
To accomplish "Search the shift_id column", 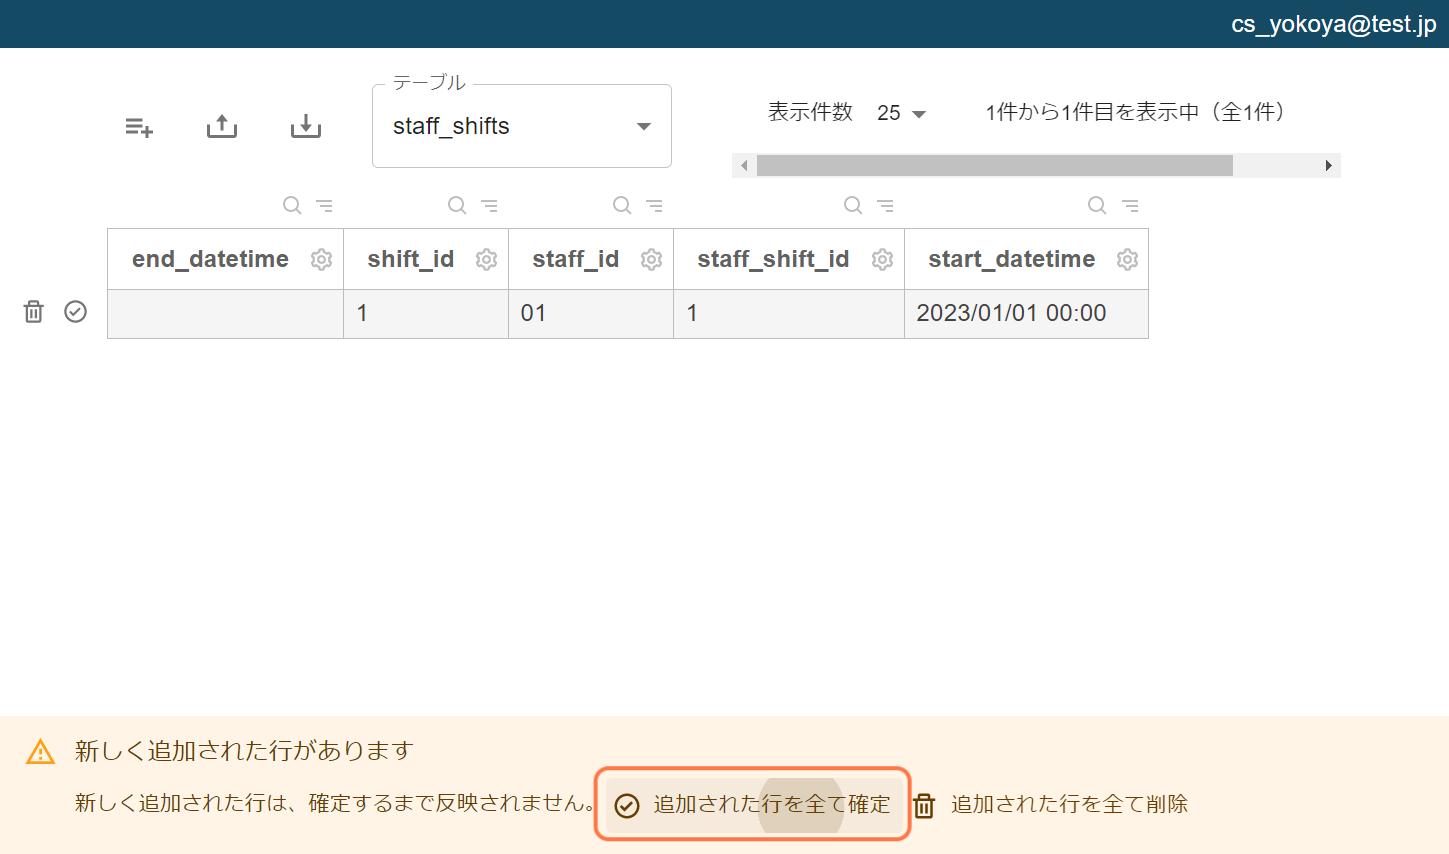I will pyautogui.click(x=457, y=205).
